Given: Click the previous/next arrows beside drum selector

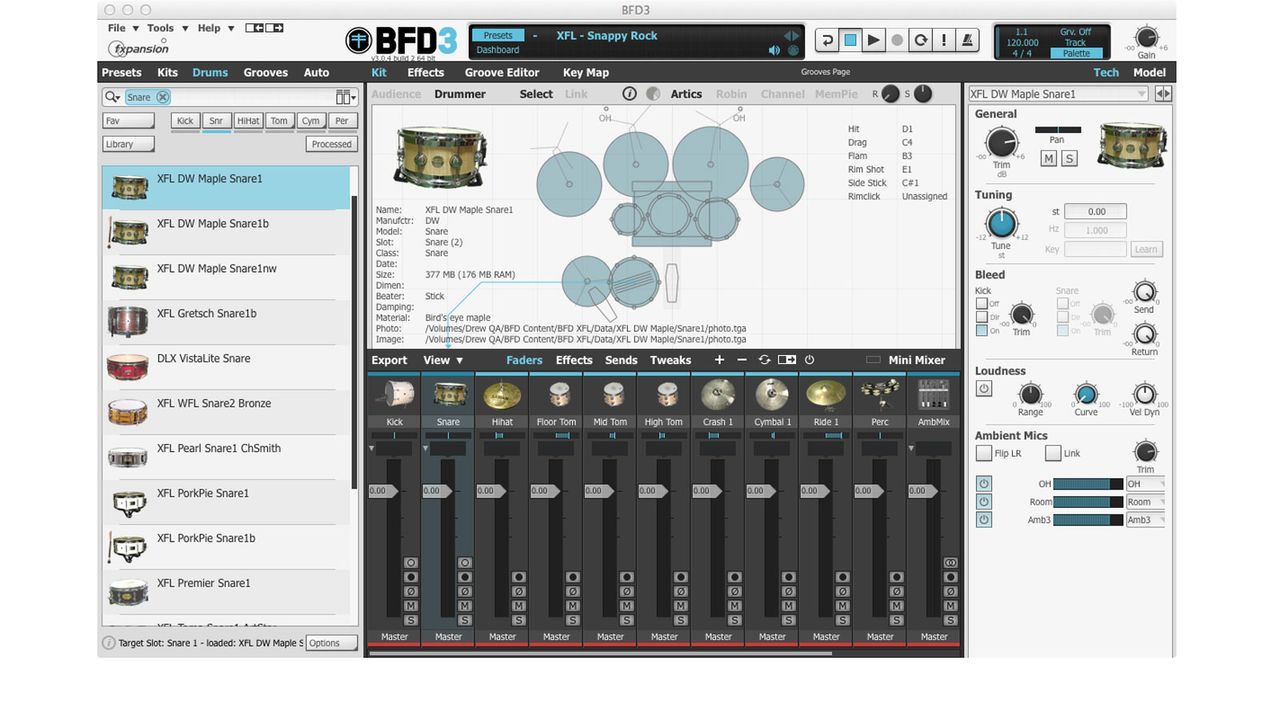Looking at the screenshot, I should tap(1163, 94).
